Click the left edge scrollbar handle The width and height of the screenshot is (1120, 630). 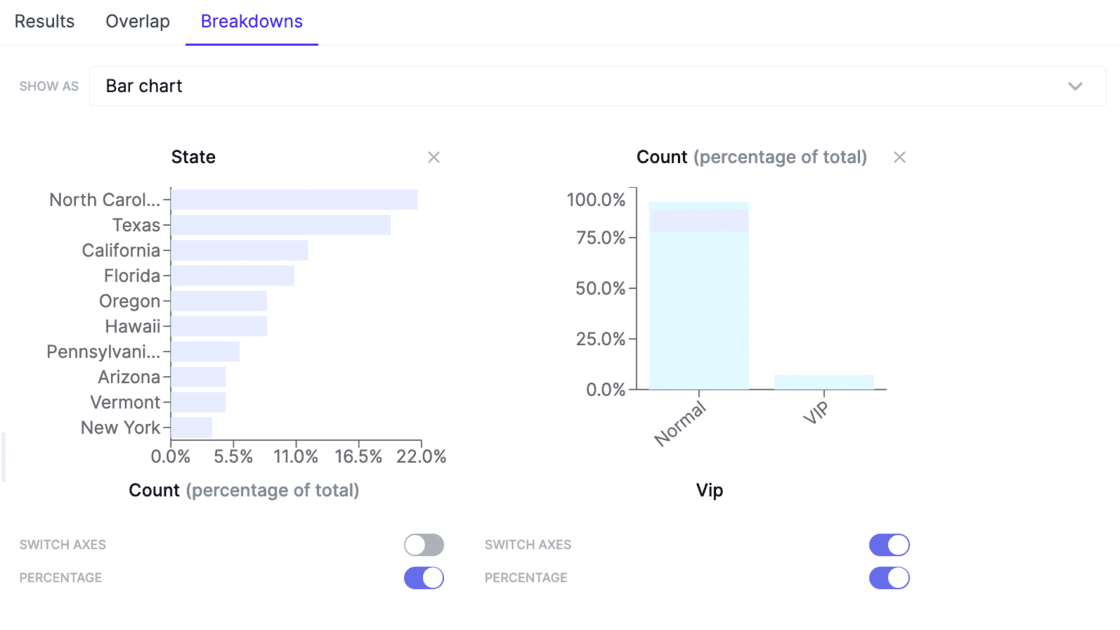[x=3, y=457]
